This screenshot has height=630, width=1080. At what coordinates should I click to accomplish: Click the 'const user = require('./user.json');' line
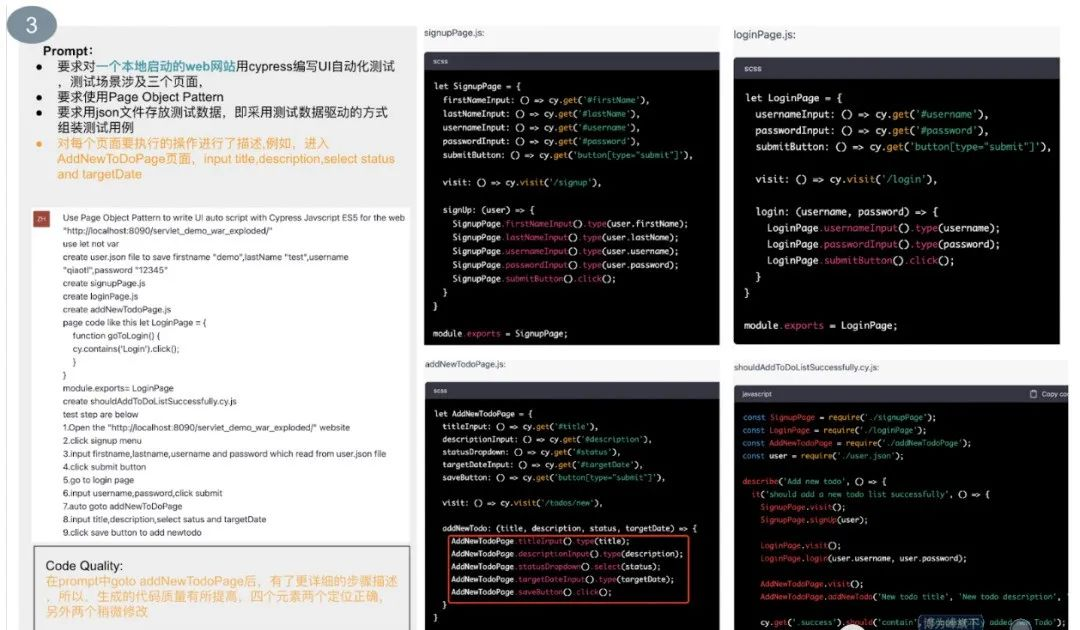coord(822,456)
